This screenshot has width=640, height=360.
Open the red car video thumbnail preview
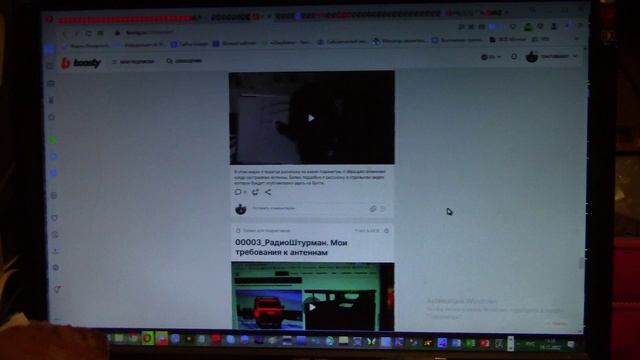pyautogui.click(x=313, y=296)
